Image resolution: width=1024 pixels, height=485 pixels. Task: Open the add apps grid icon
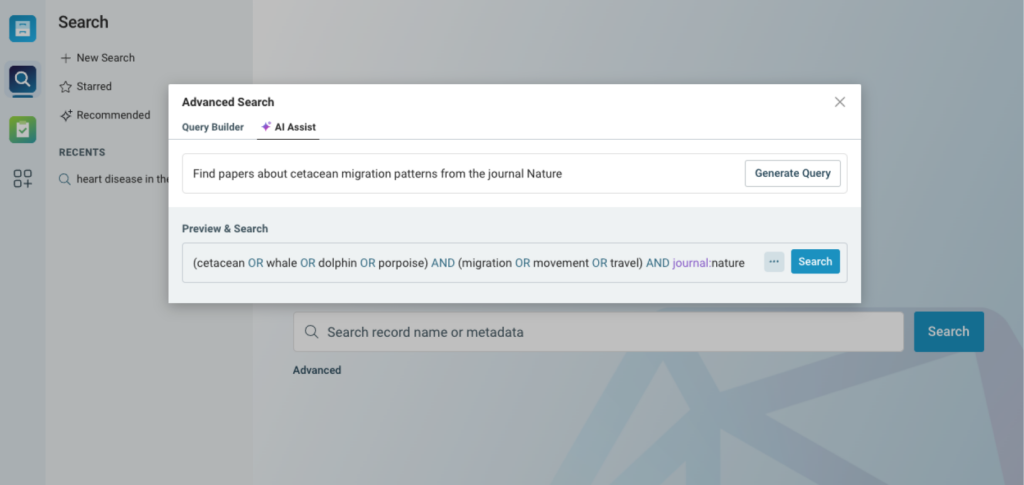[23, 179]
